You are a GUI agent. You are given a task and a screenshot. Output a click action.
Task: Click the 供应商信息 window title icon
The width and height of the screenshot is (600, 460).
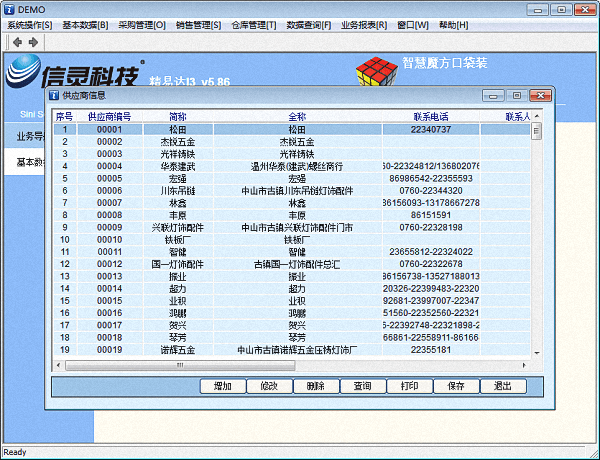tap(53, 96)
